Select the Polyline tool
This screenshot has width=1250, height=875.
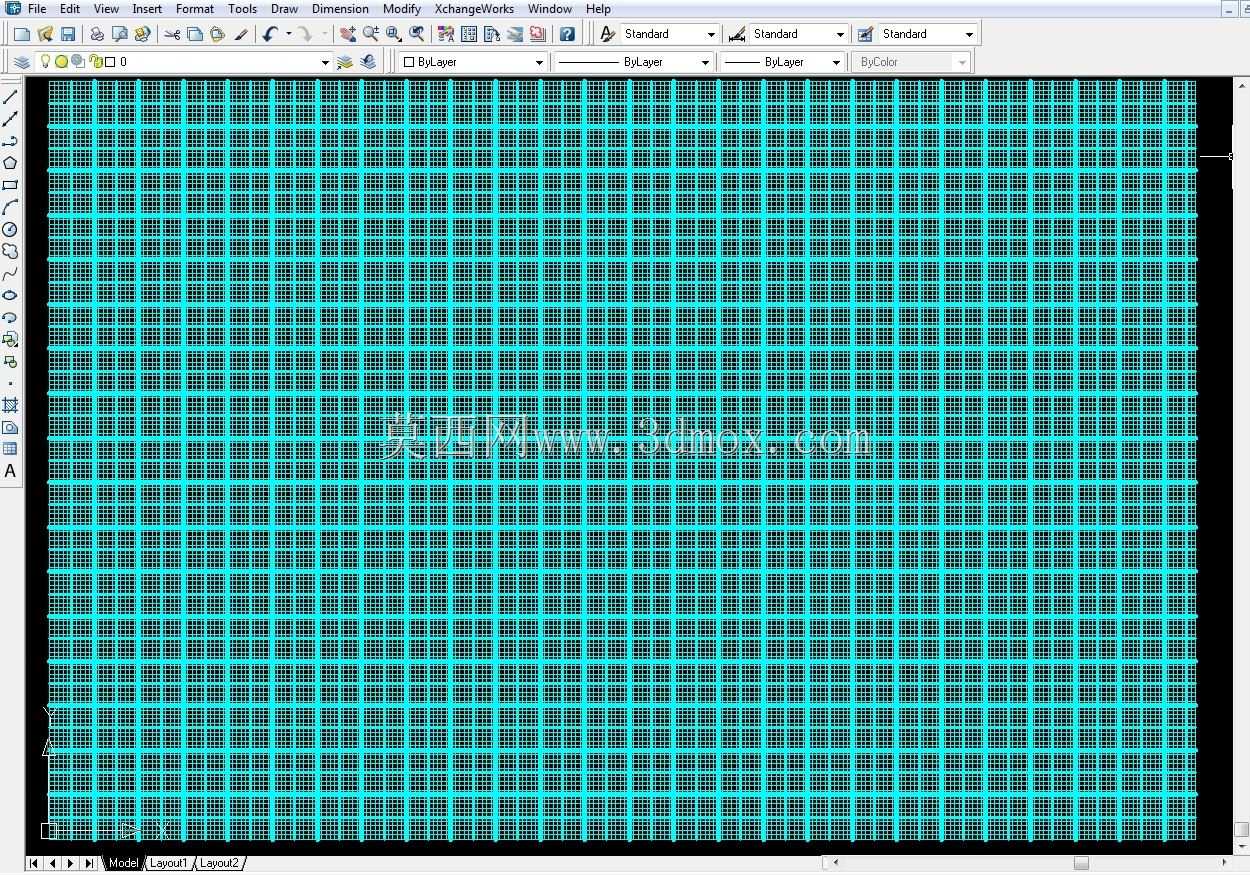coord(10,141)
